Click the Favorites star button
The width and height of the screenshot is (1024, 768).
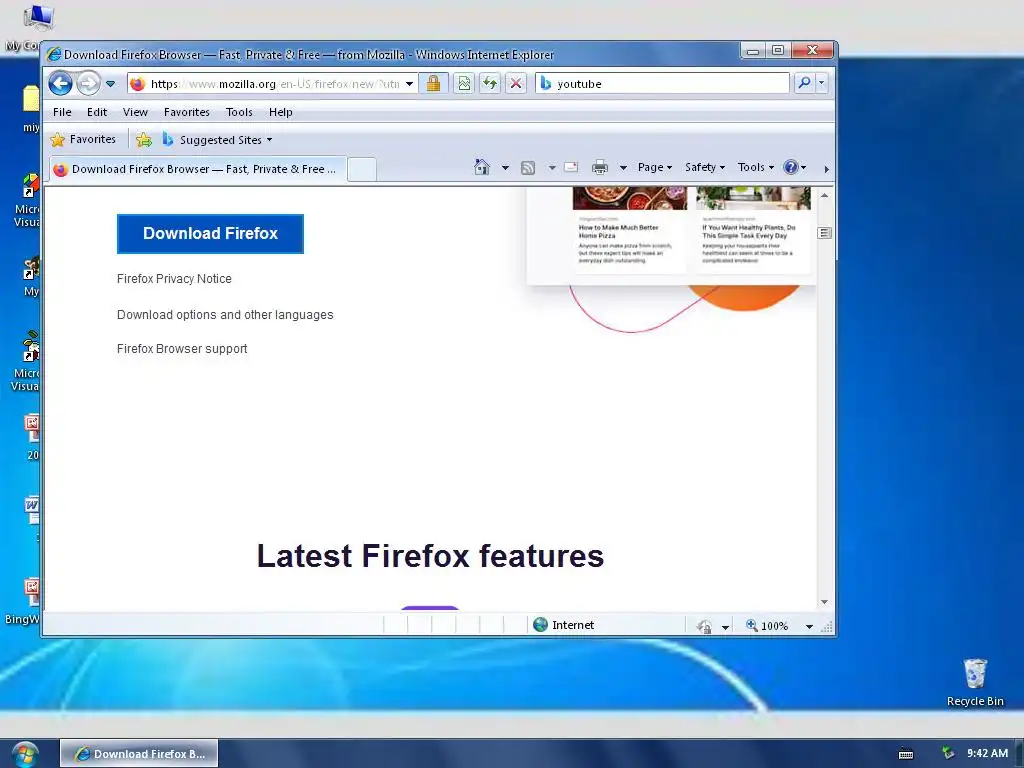coord(84,139)
